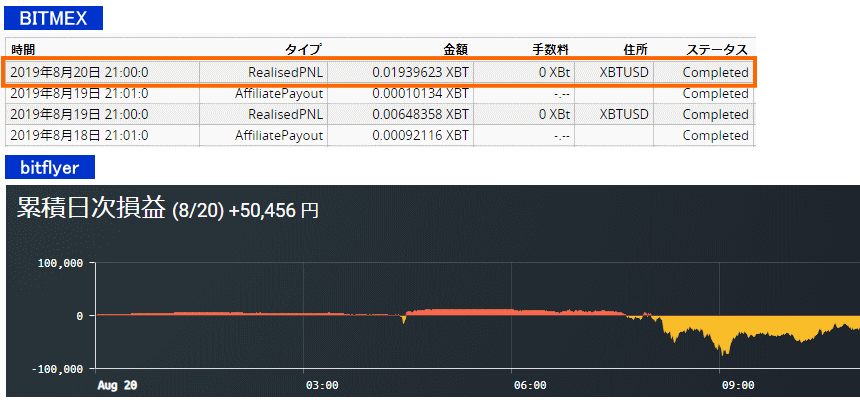This screenshot has width=860, height=400.
Task: Sort by the 時間 column header
Action: click(23, 49)
